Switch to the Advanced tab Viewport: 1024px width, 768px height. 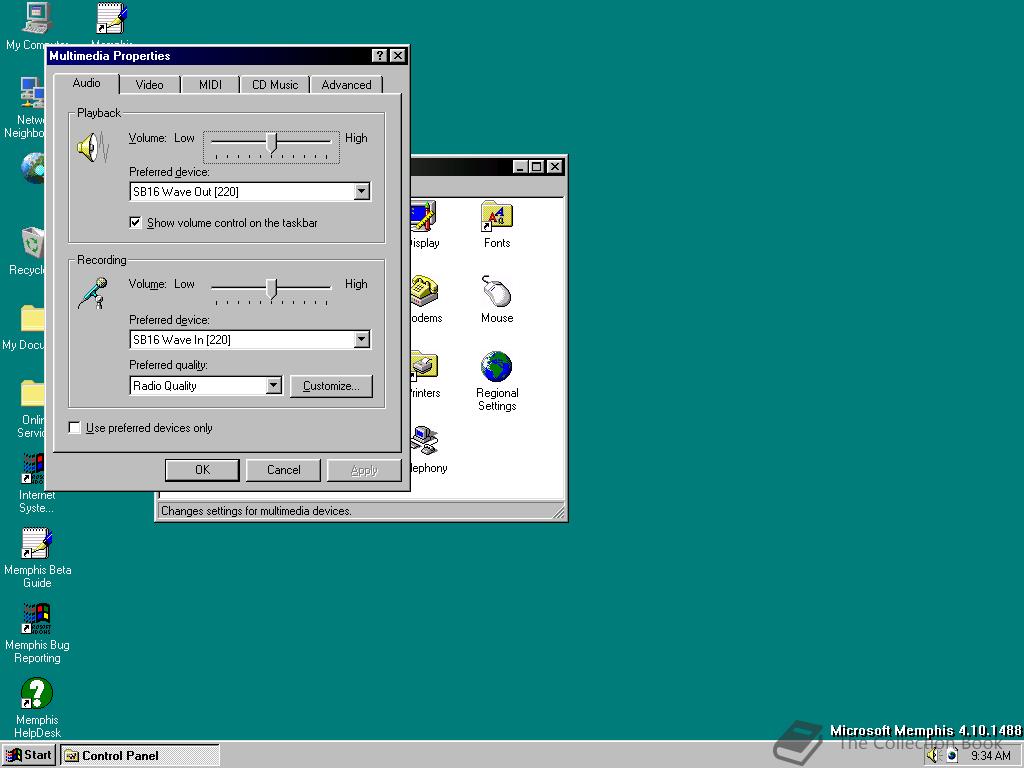(346, 85)
